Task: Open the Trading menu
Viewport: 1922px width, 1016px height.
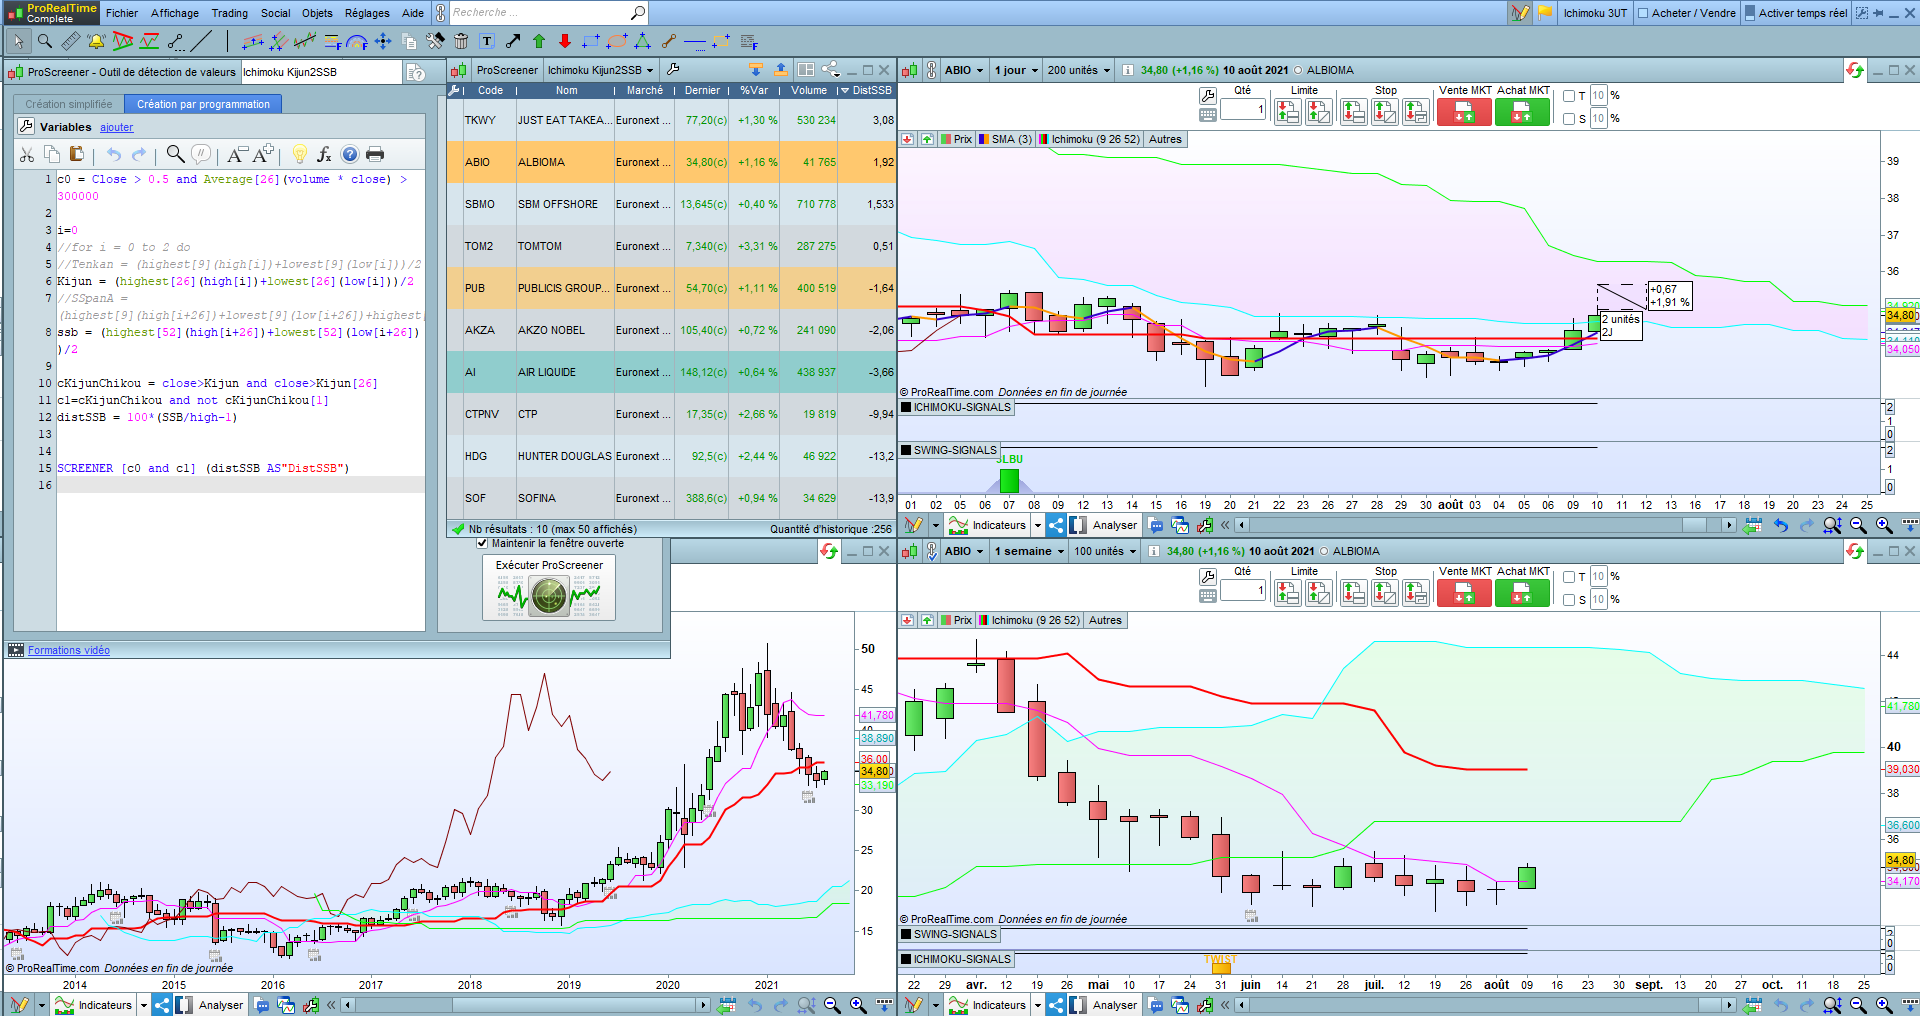Action: (x=229, y=13)
